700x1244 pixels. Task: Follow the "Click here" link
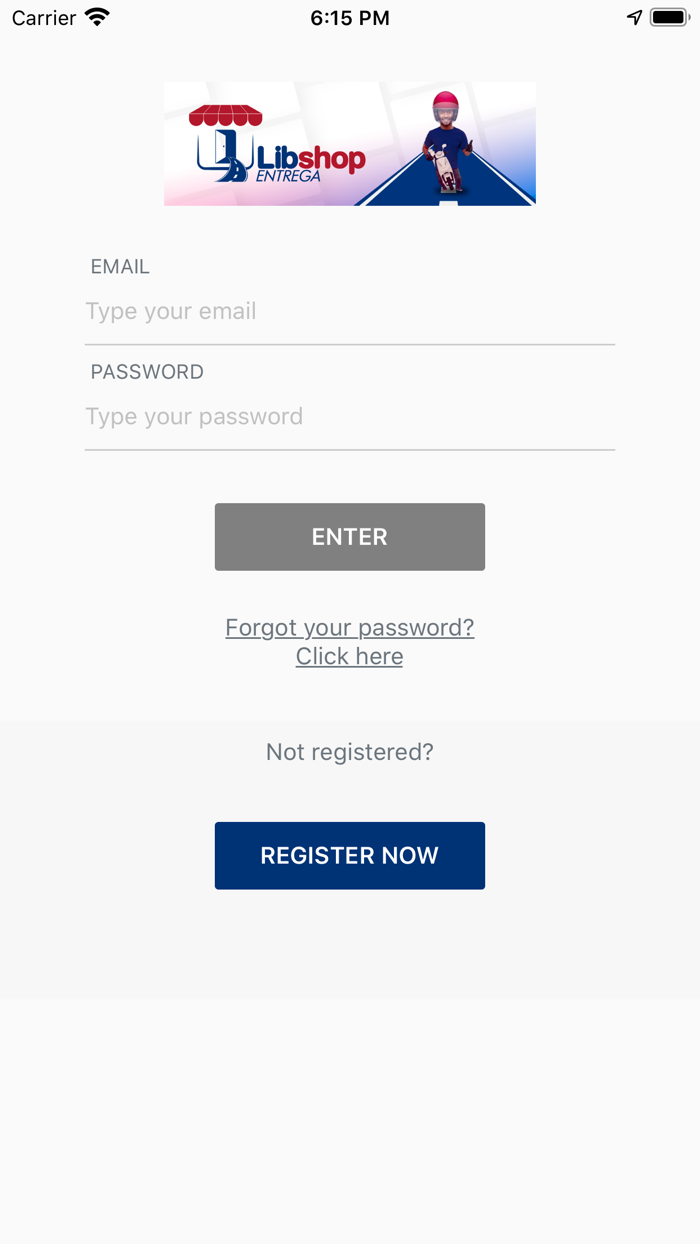tap(349, 657)
